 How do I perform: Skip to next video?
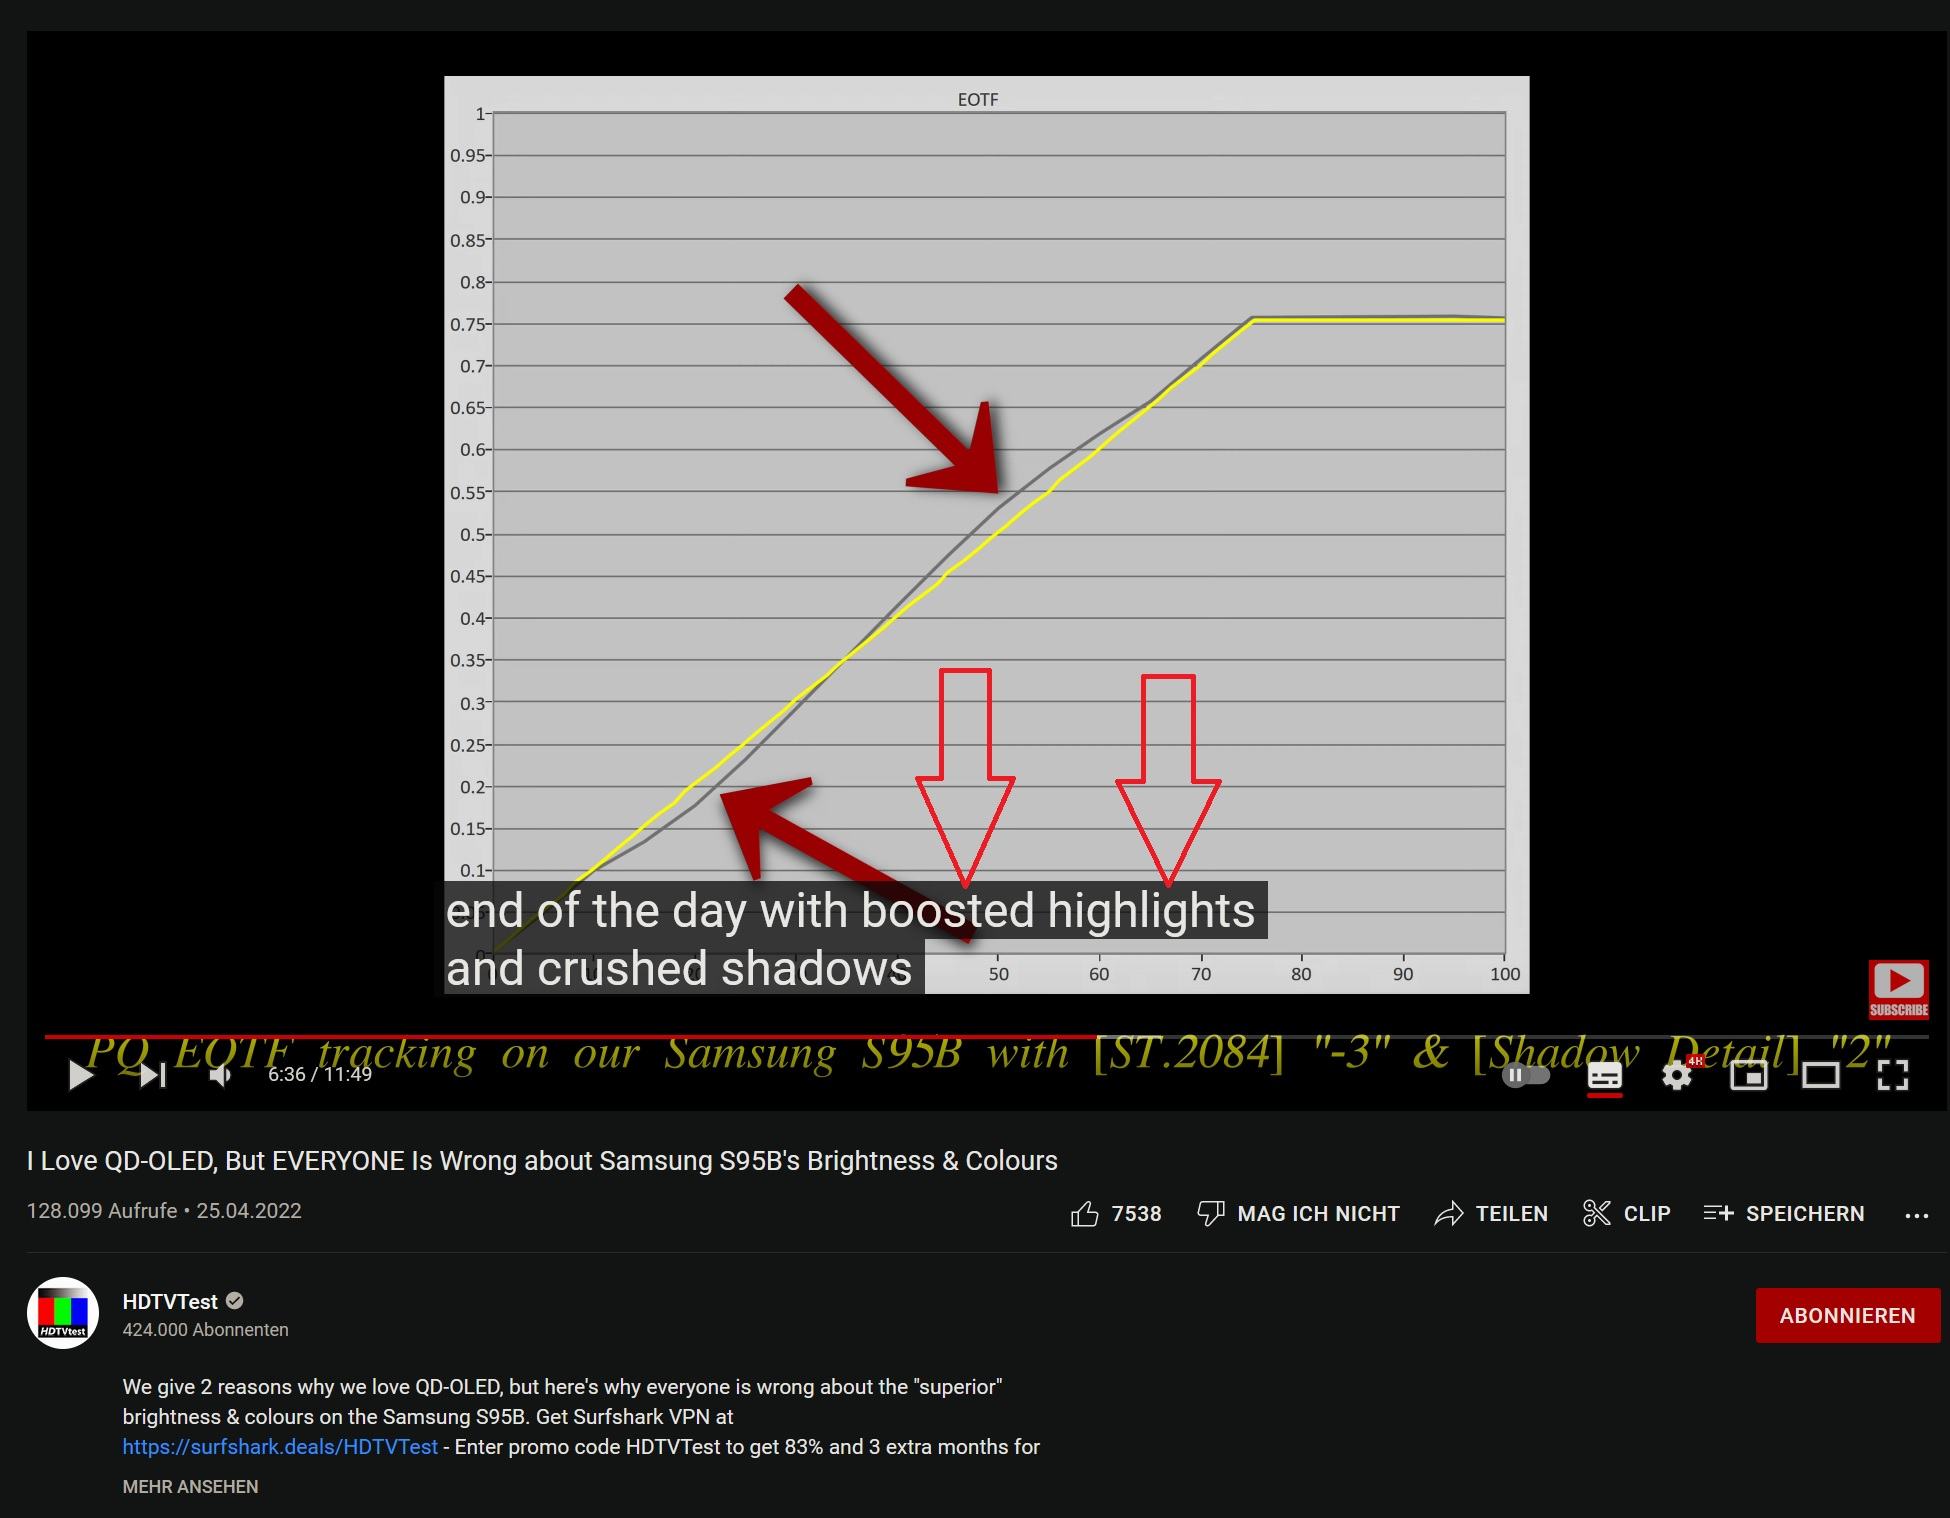(152, 1075)
